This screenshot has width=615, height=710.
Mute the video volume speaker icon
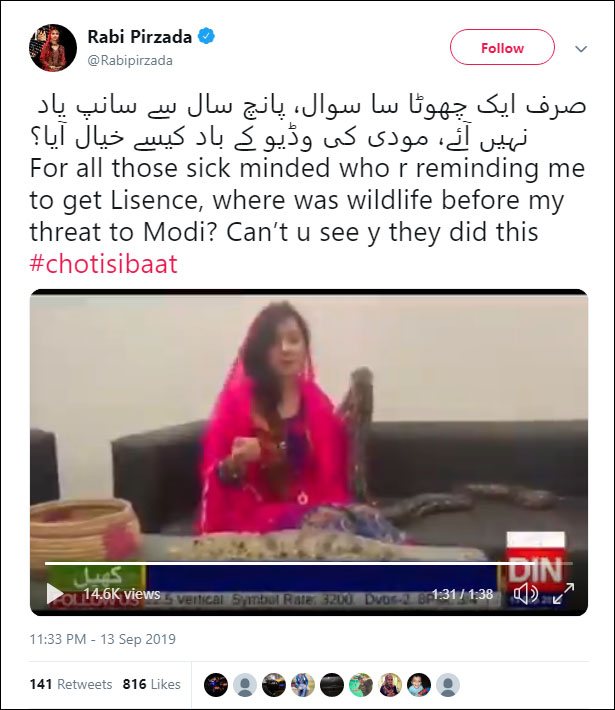526,593
